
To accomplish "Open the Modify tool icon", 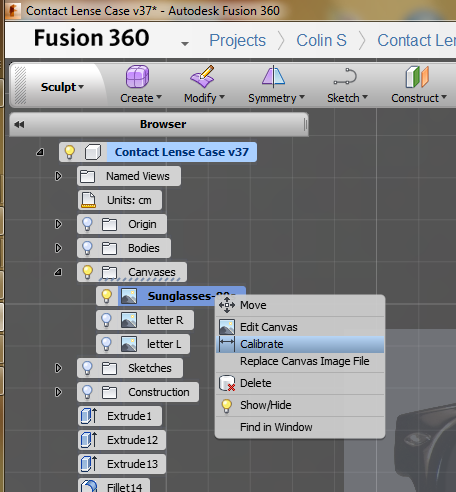I will pos(203,77).
